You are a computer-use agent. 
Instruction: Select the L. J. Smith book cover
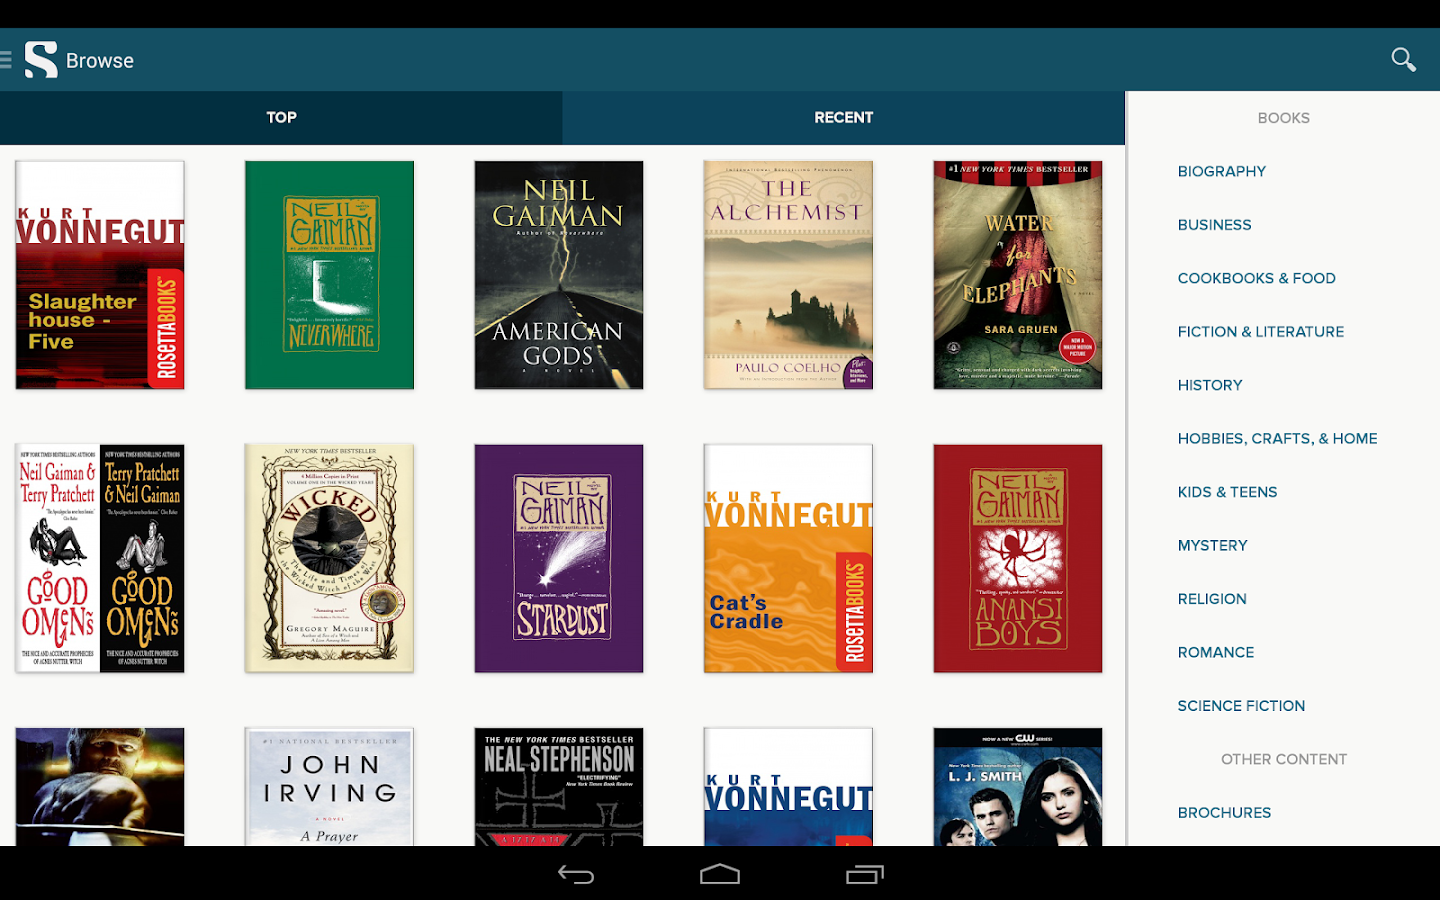(1018, 787)
